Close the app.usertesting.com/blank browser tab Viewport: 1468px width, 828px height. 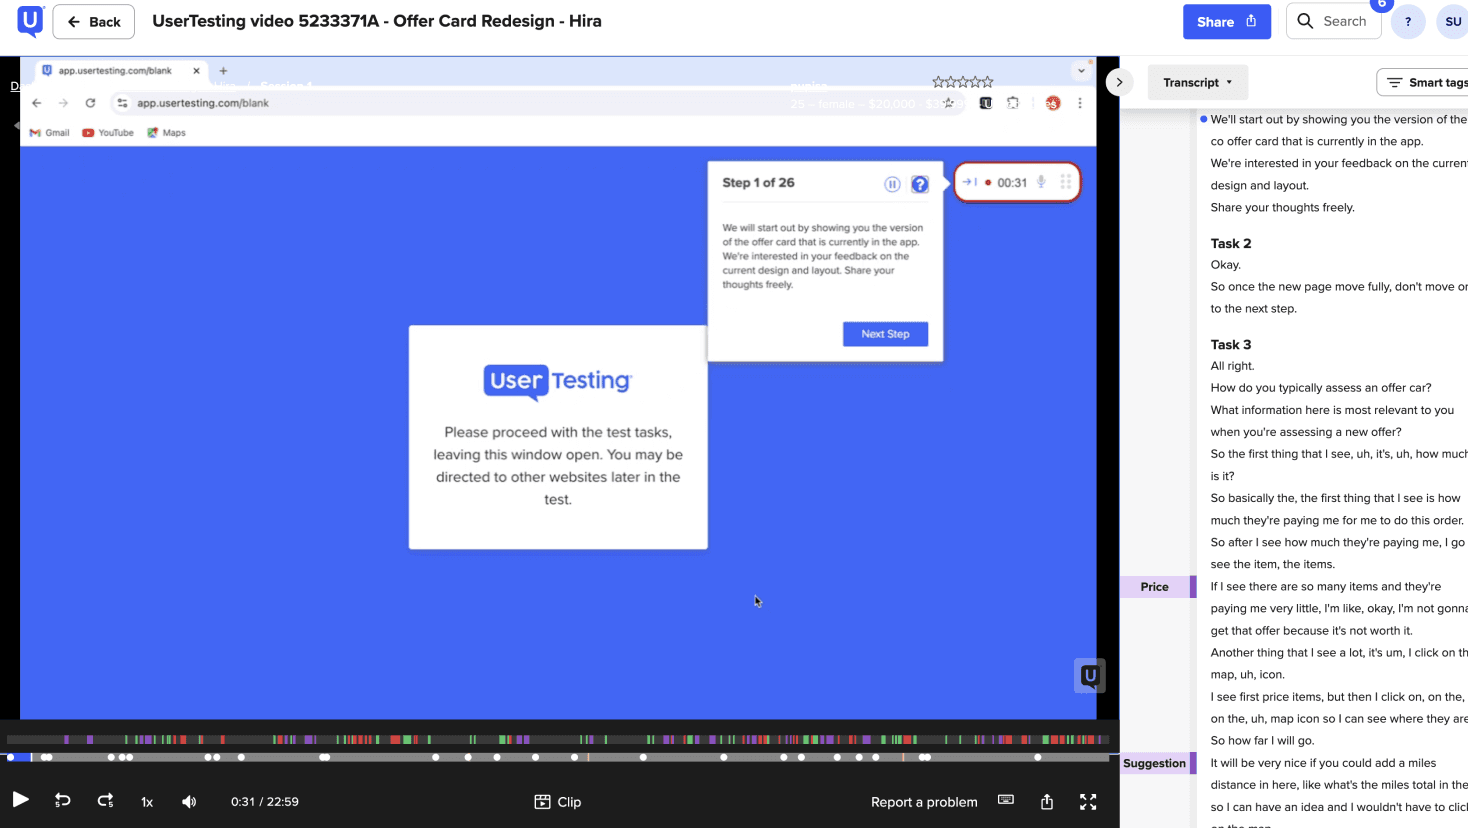tap(196, 71)
